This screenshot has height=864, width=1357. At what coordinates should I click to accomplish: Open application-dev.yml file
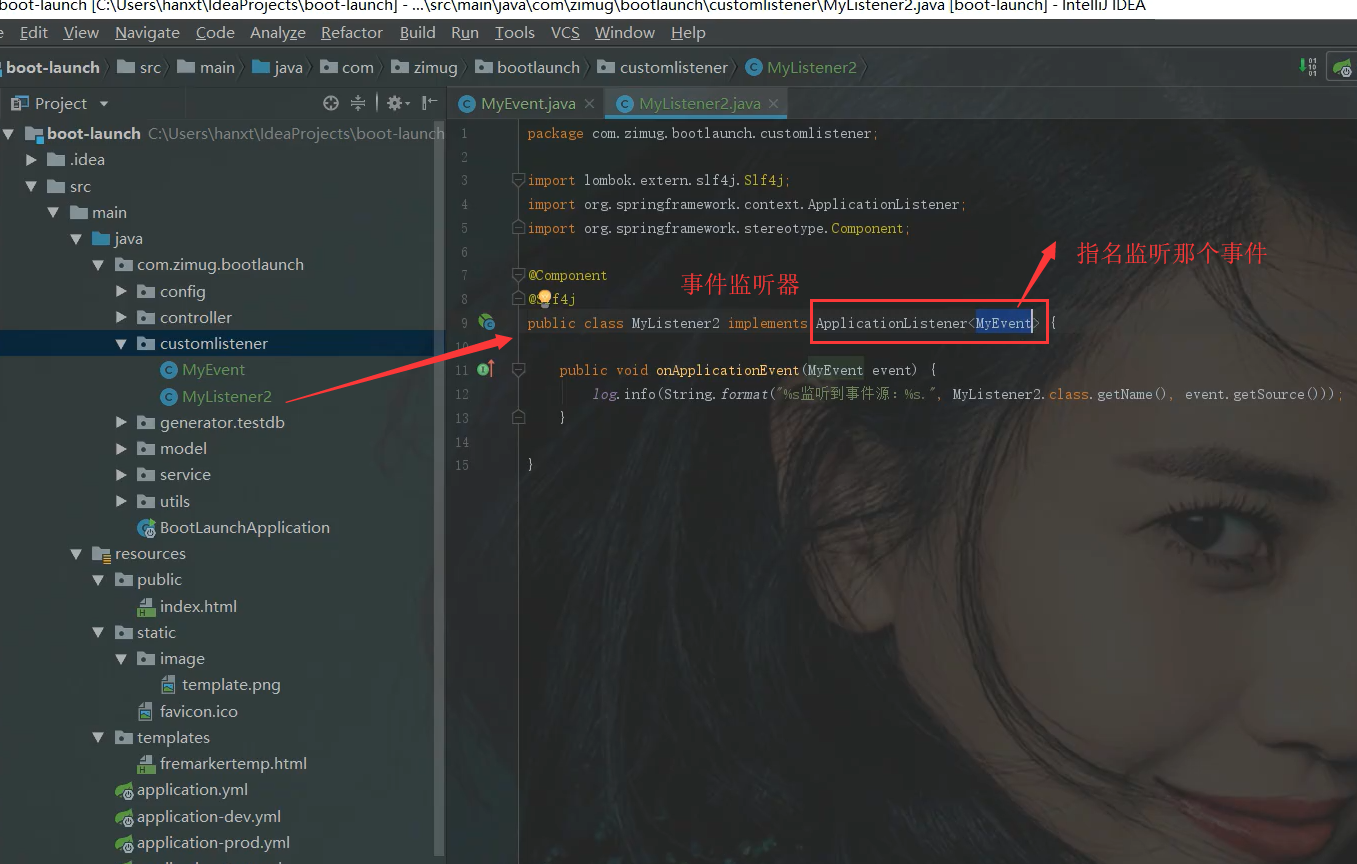(x=198, y=816)
